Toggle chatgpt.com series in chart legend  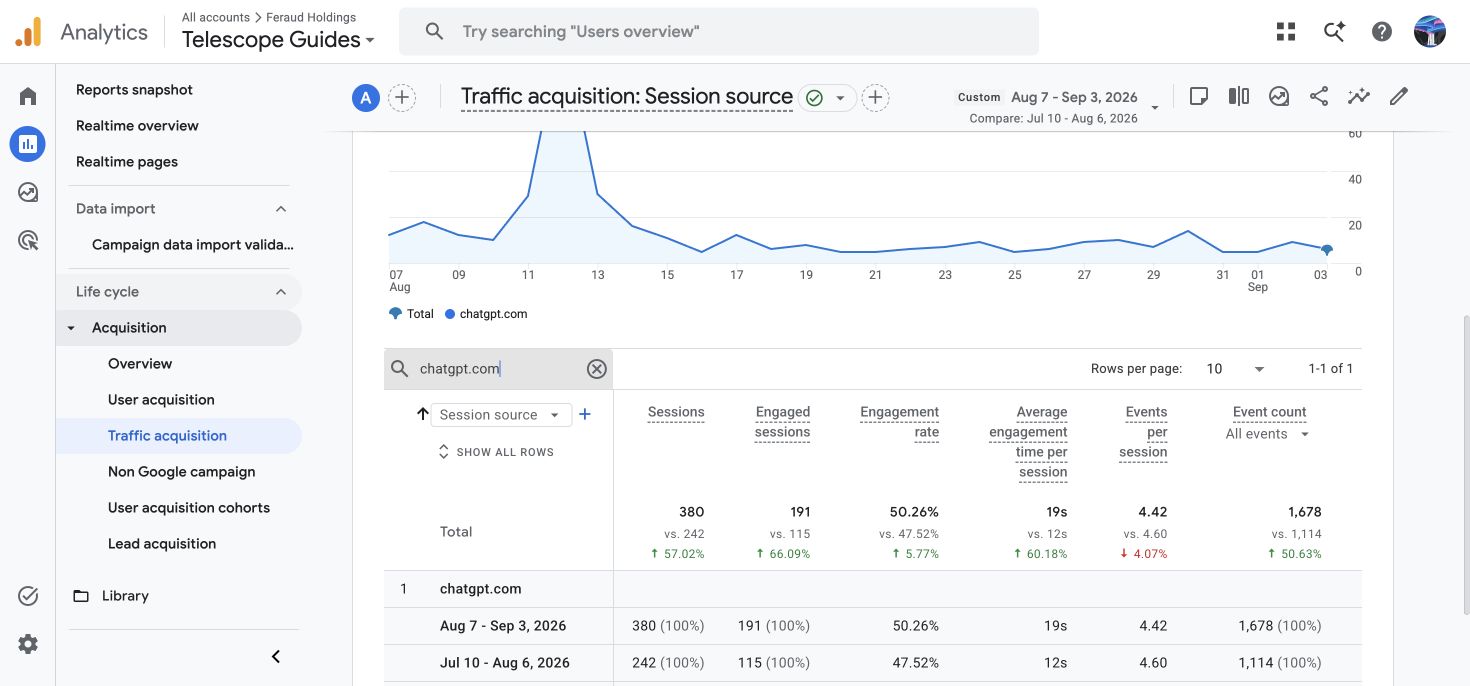[486, 314]
